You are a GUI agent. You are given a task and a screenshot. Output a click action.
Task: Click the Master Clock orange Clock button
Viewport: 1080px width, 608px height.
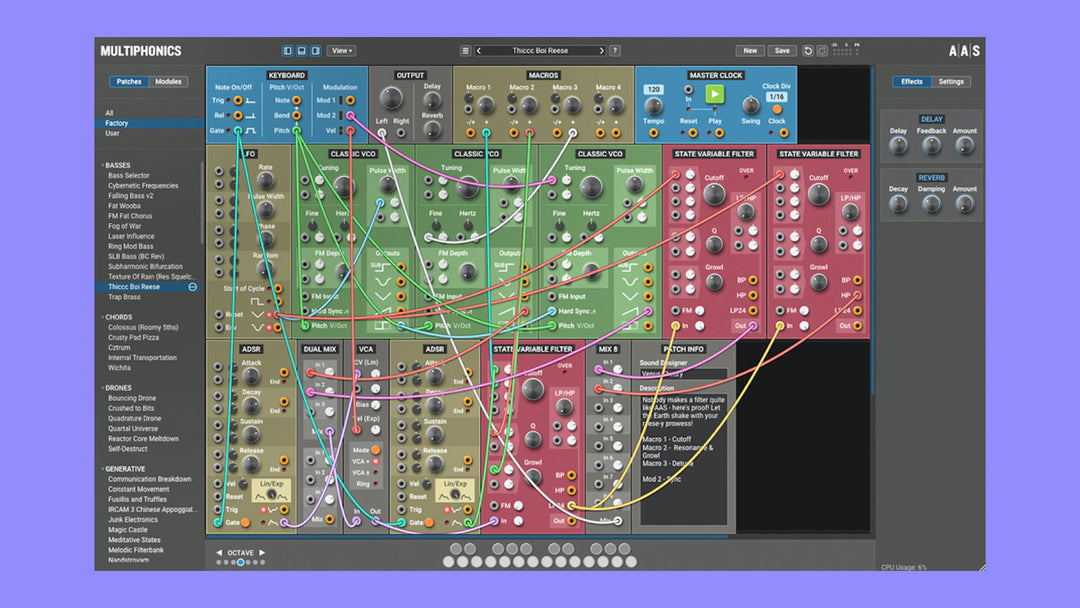(777, 109)
